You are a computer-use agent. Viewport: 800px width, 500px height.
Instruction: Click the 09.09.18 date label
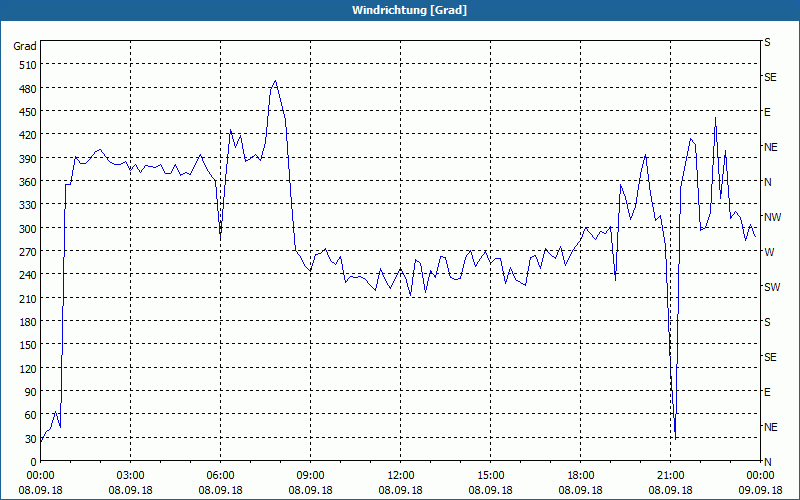(x=760, y=490)
